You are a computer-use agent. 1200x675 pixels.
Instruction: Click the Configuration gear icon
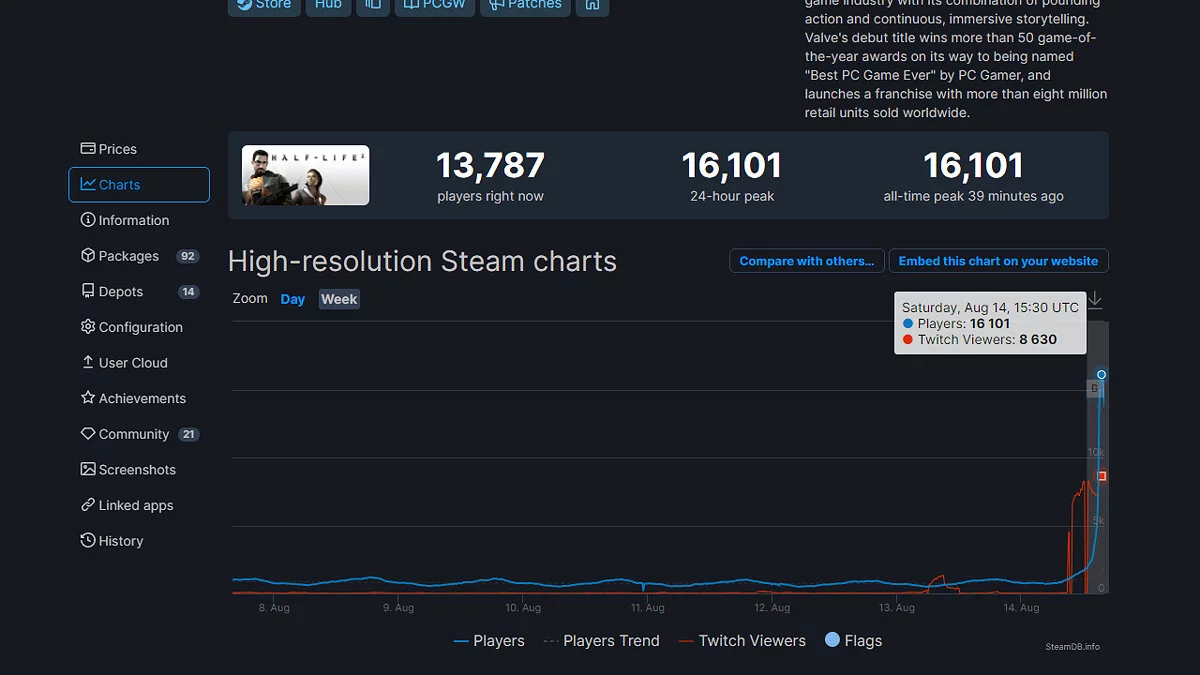pos(88,327)
